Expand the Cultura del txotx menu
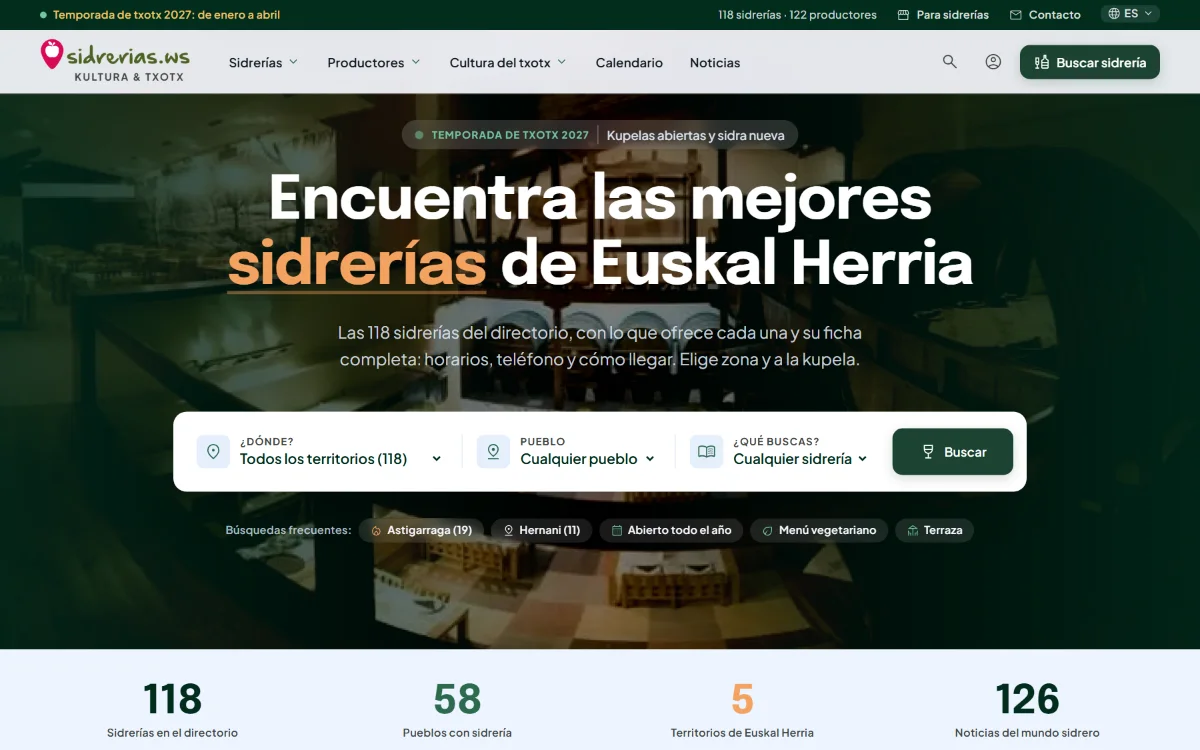Screen dimensions: 1200x750 [508, 62]
